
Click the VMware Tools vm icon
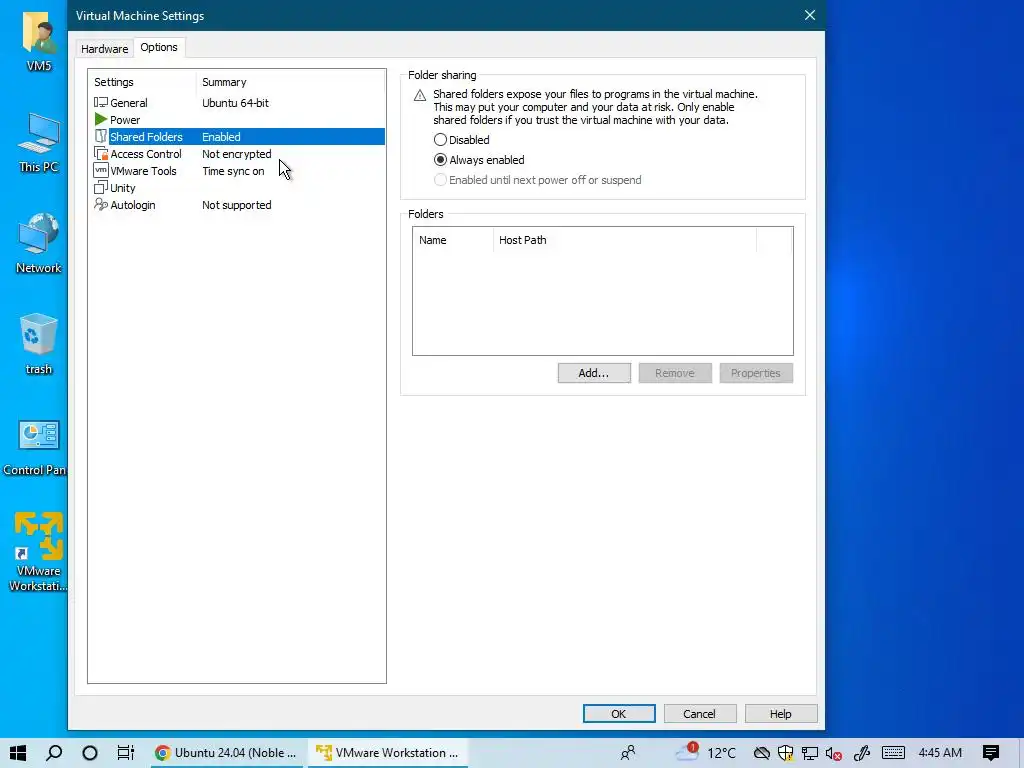point(101,170)
